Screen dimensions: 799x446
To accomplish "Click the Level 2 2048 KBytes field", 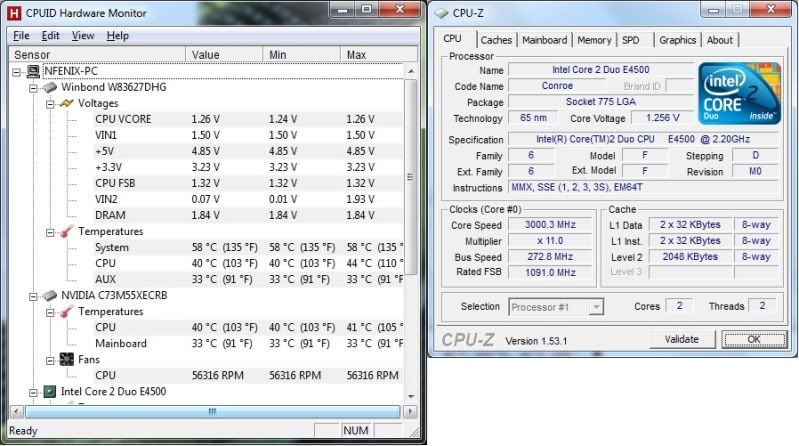I will [690, 257].
